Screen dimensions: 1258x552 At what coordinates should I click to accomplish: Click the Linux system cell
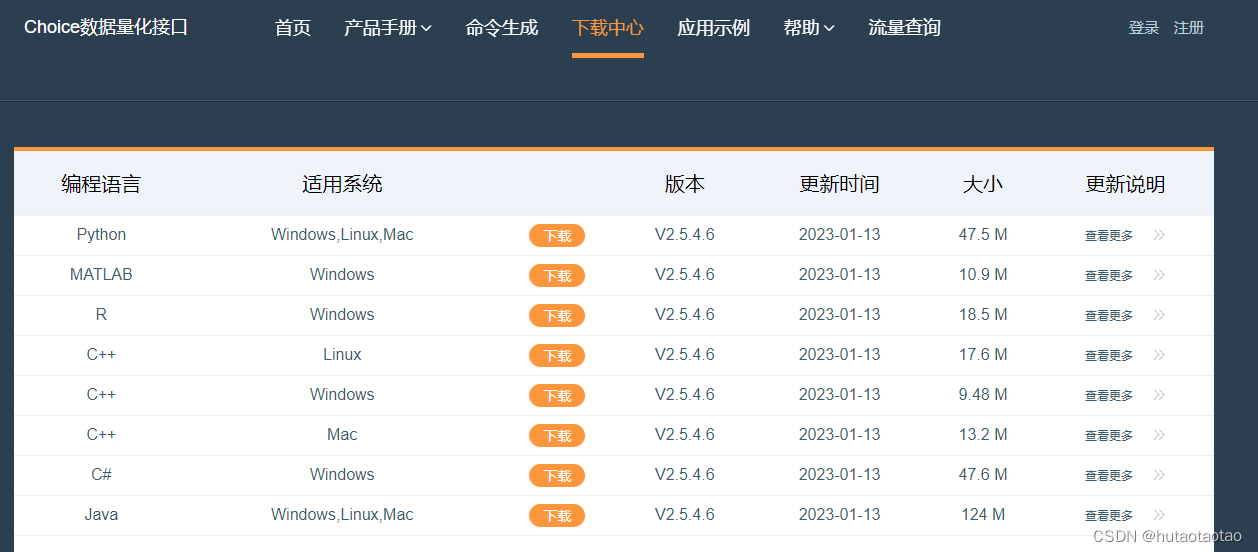click(x=342, y=355)
